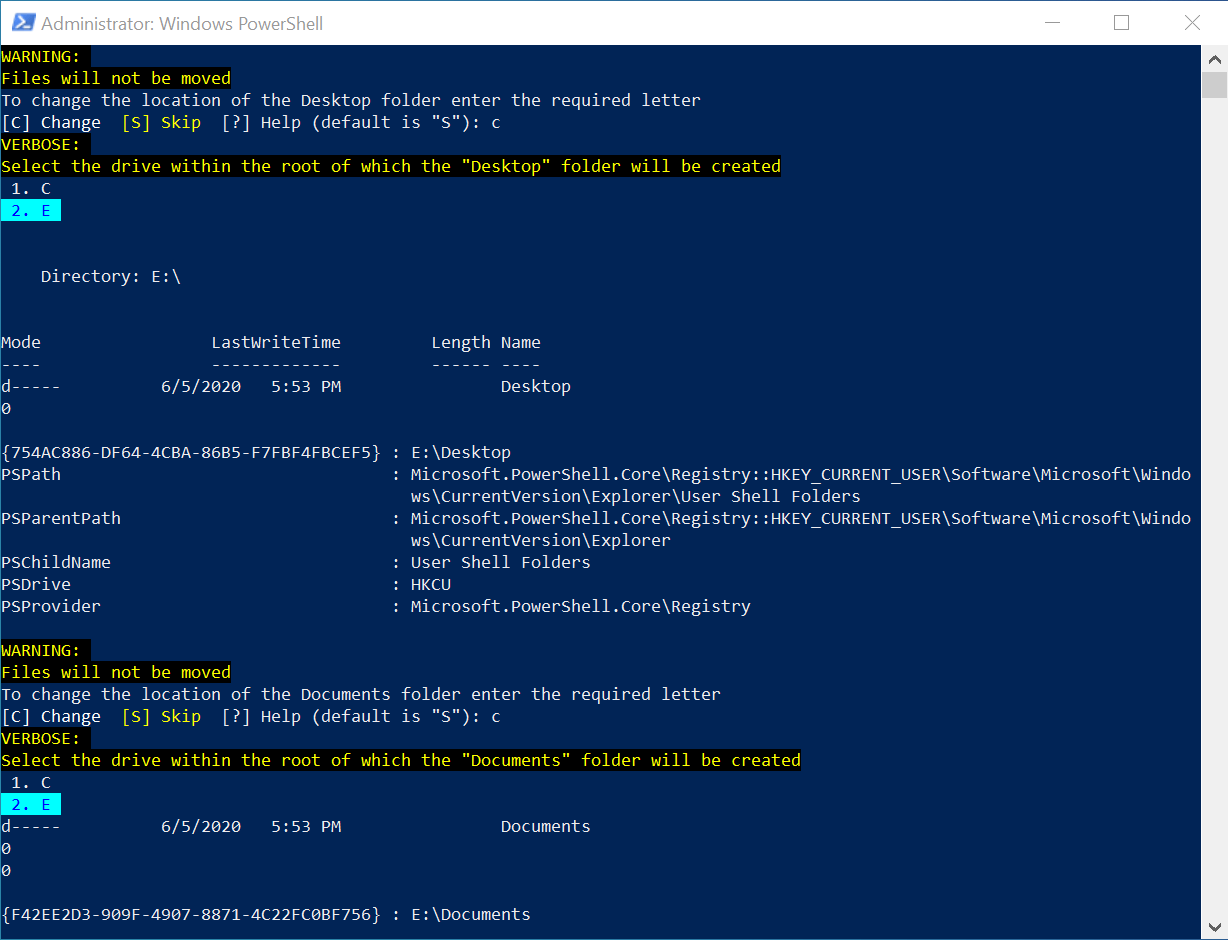Image resolution: width=1228 pixels, height=940 pixels.
Task: Click the E:\Documents GUID line
Action: click(x=265, y=914)
